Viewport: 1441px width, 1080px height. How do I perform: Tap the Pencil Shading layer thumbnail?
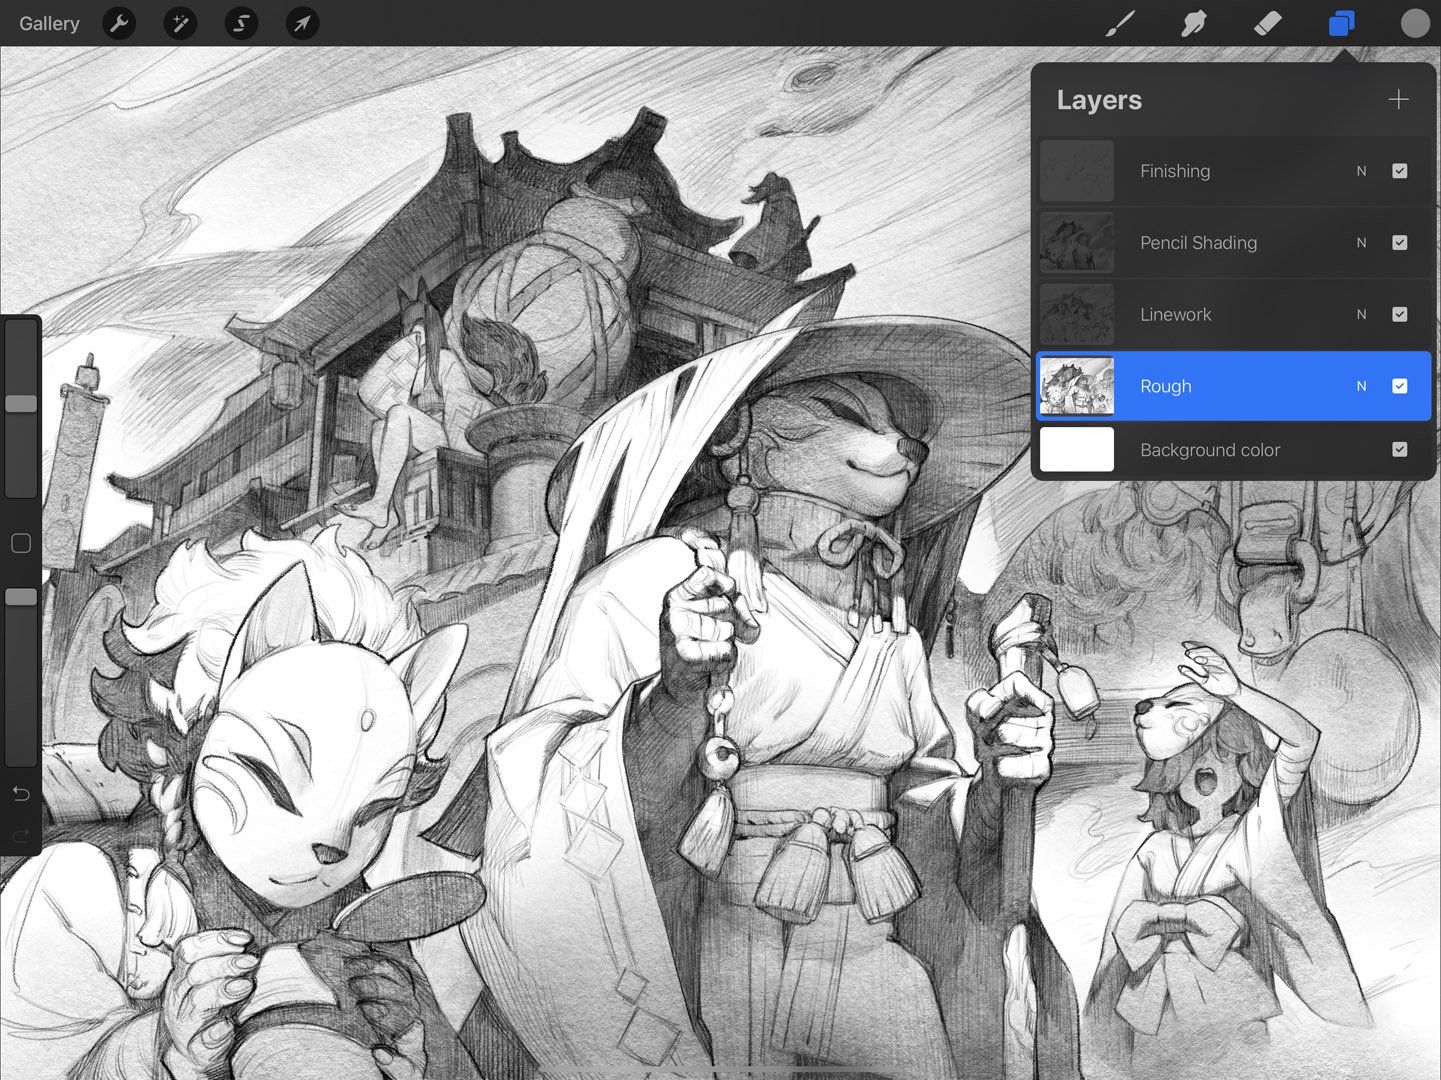coord(1076,243)
